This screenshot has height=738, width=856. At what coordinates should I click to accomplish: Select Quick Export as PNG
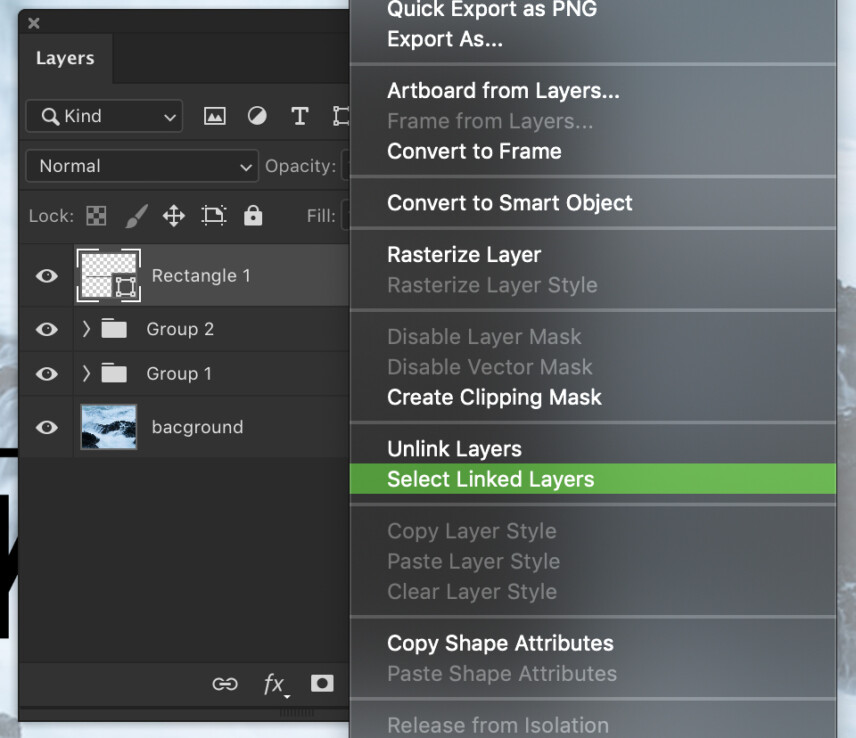click(x=491, y=10)
